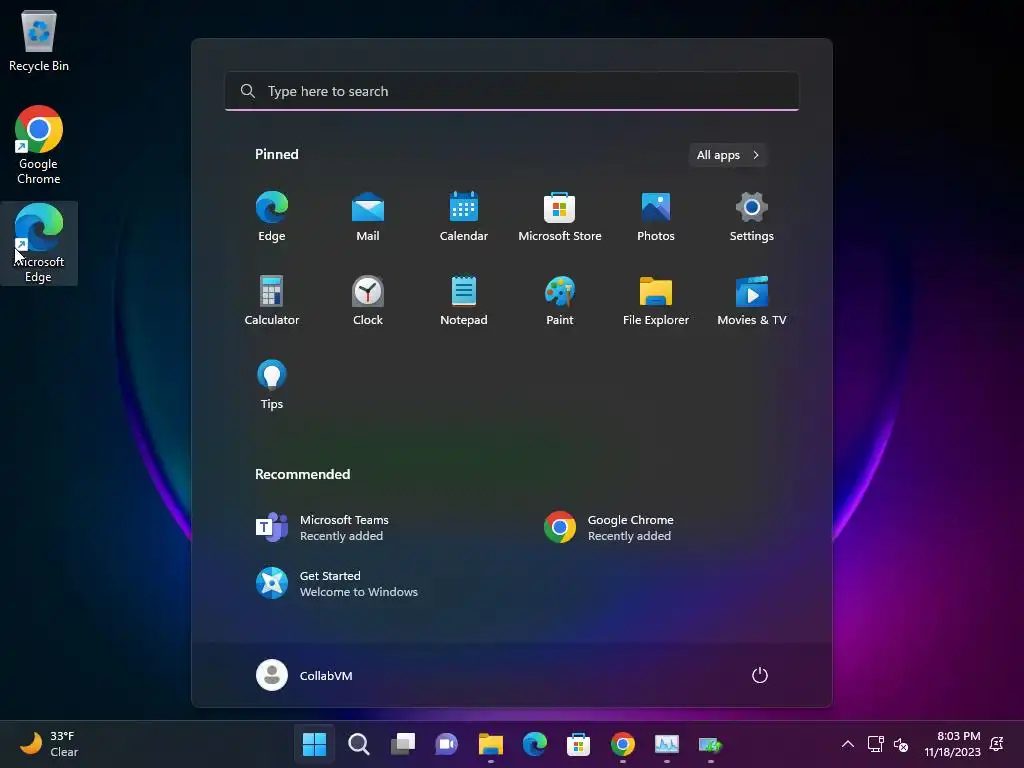1024x768 pixels.
Task: Open Edge from the taskbar
Action: 534,744
